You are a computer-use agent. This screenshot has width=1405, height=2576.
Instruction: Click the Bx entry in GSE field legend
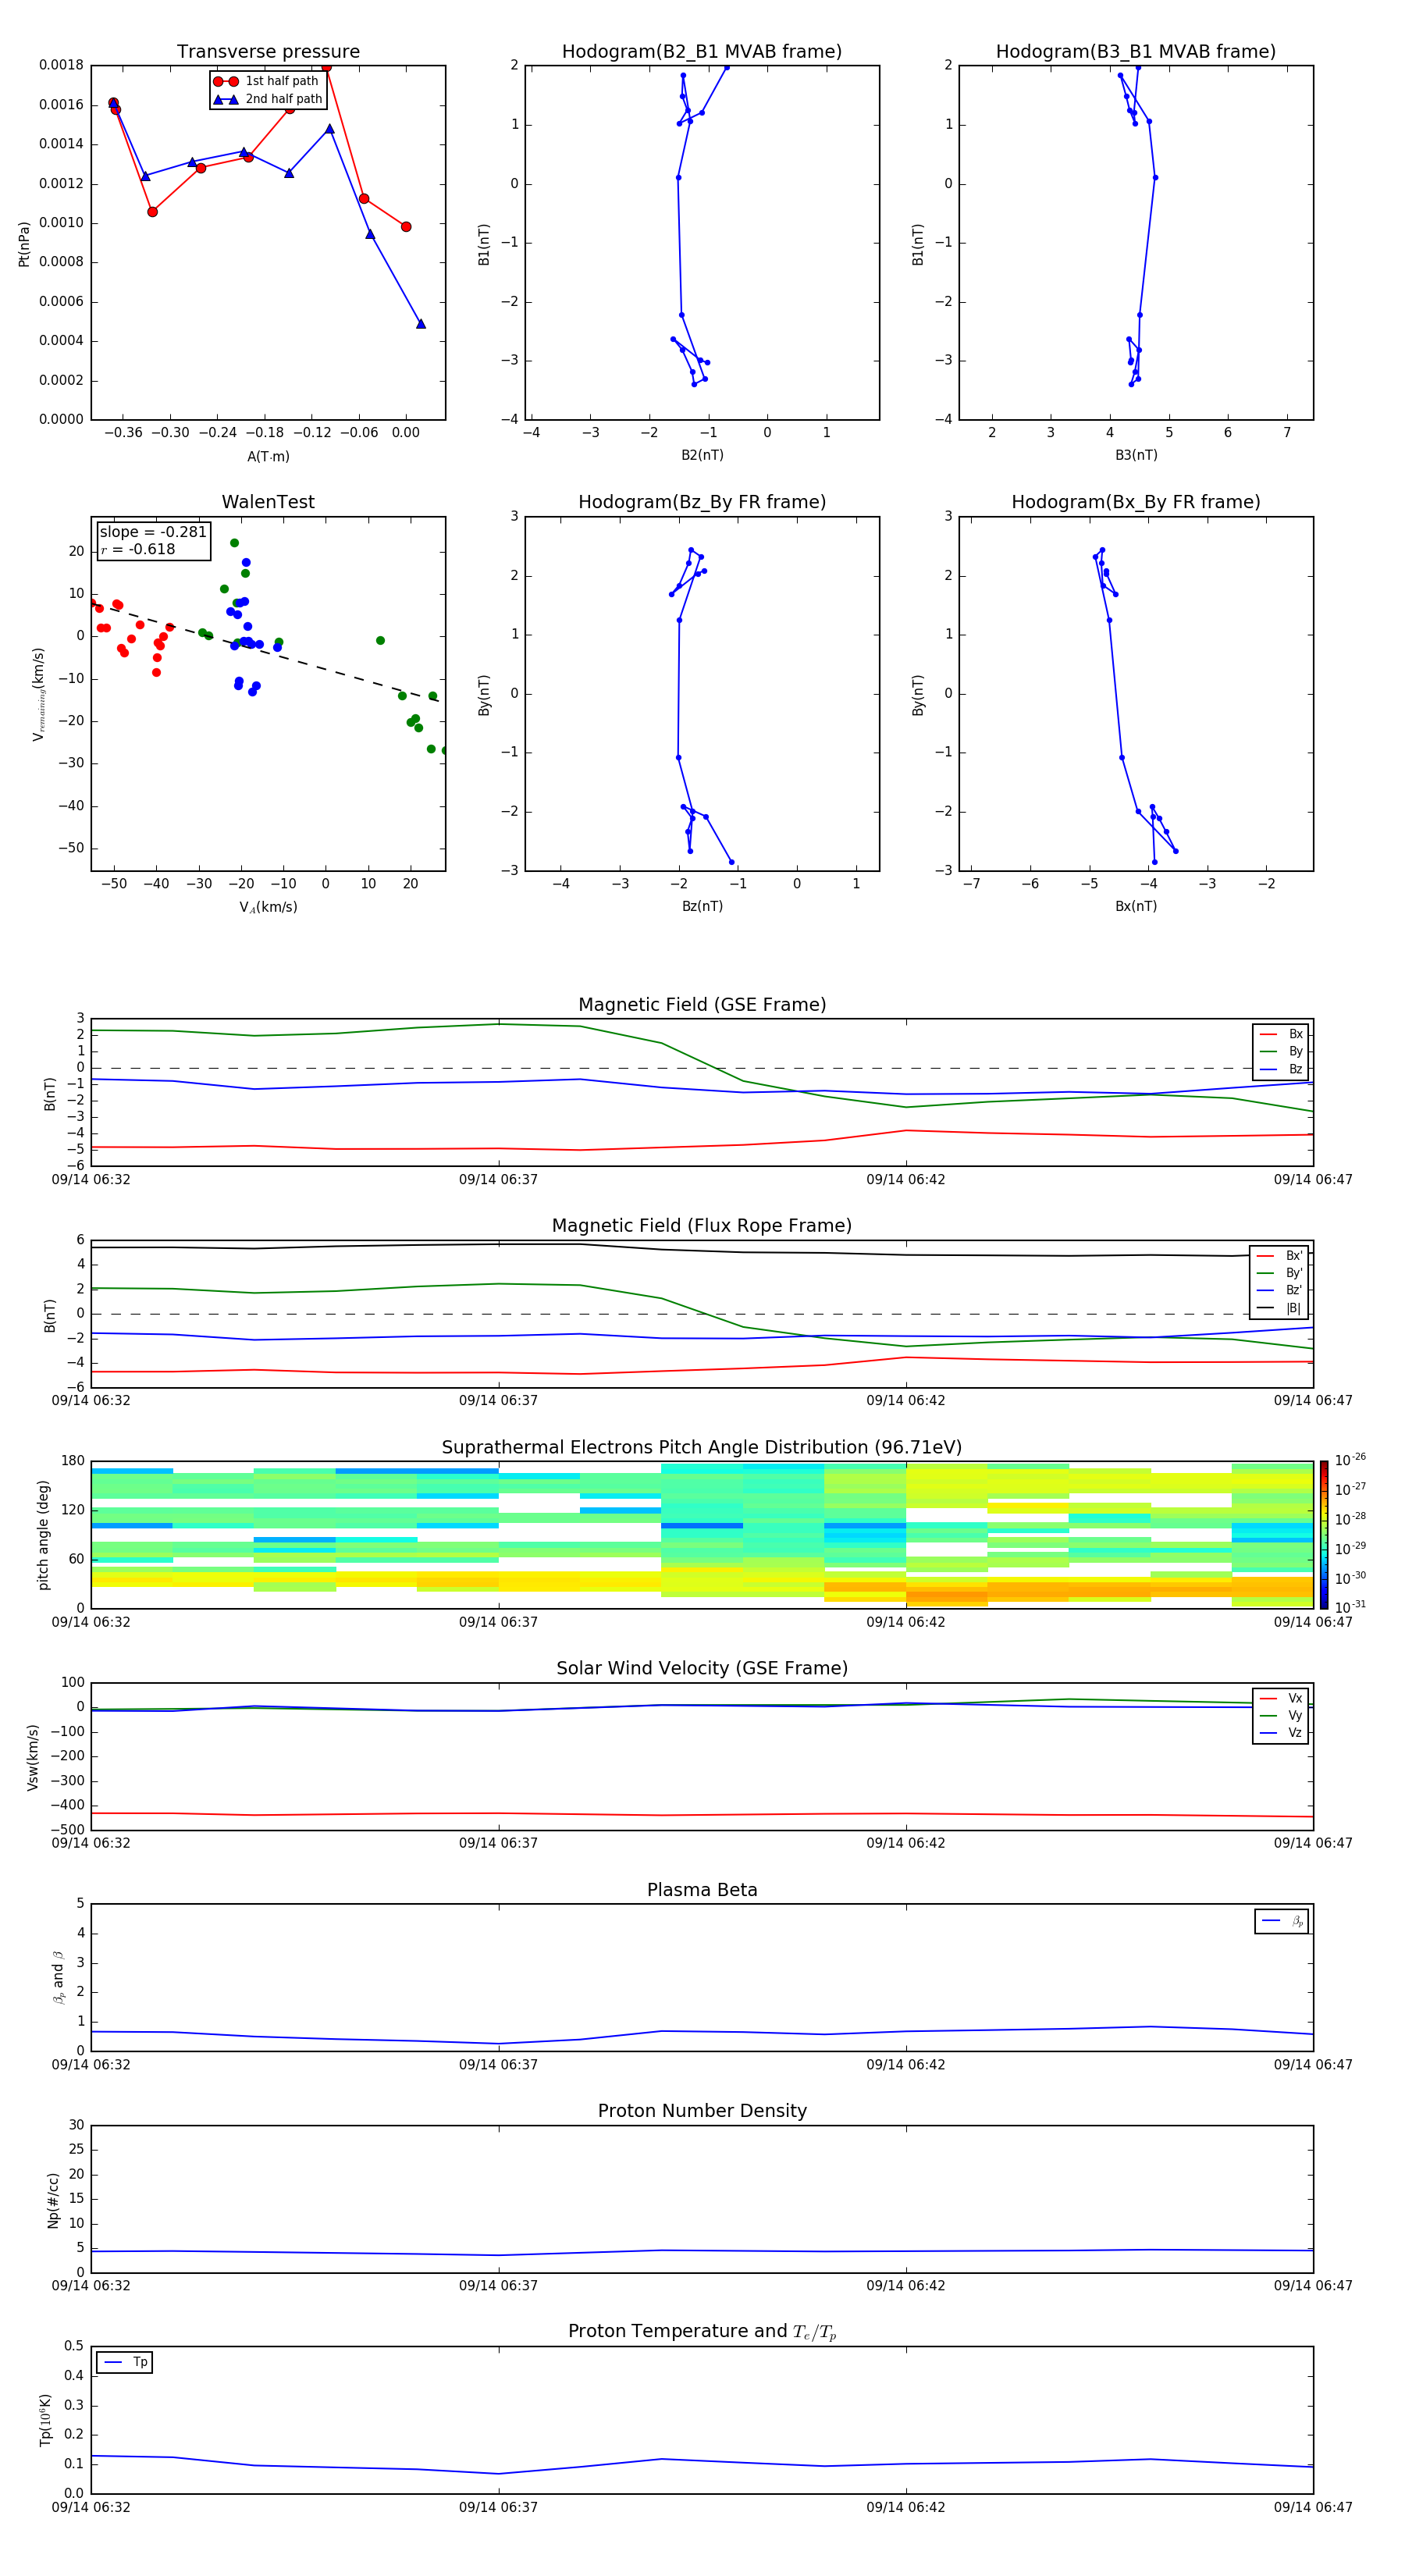[x=1281, y=1034]
